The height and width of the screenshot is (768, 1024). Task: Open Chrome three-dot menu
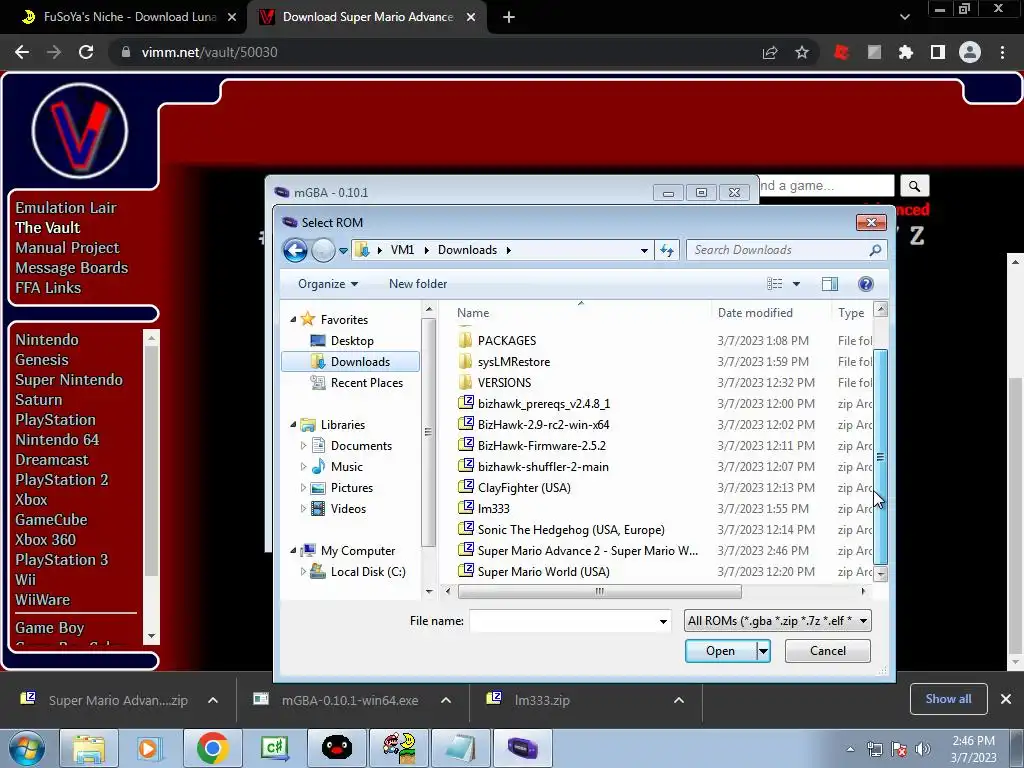click(1002, 52)
